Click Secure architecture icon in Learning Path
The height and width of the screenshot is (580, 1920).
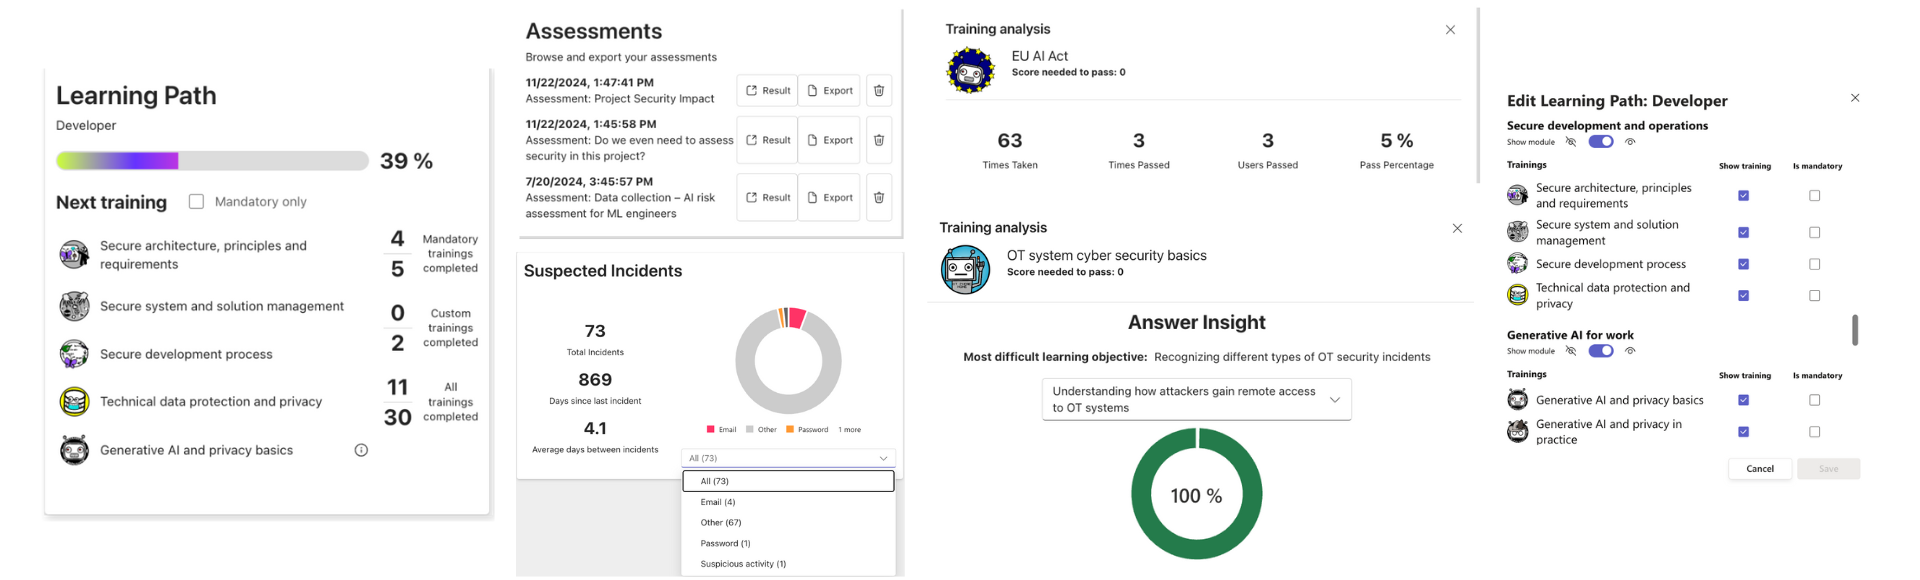tap(74, 255)
